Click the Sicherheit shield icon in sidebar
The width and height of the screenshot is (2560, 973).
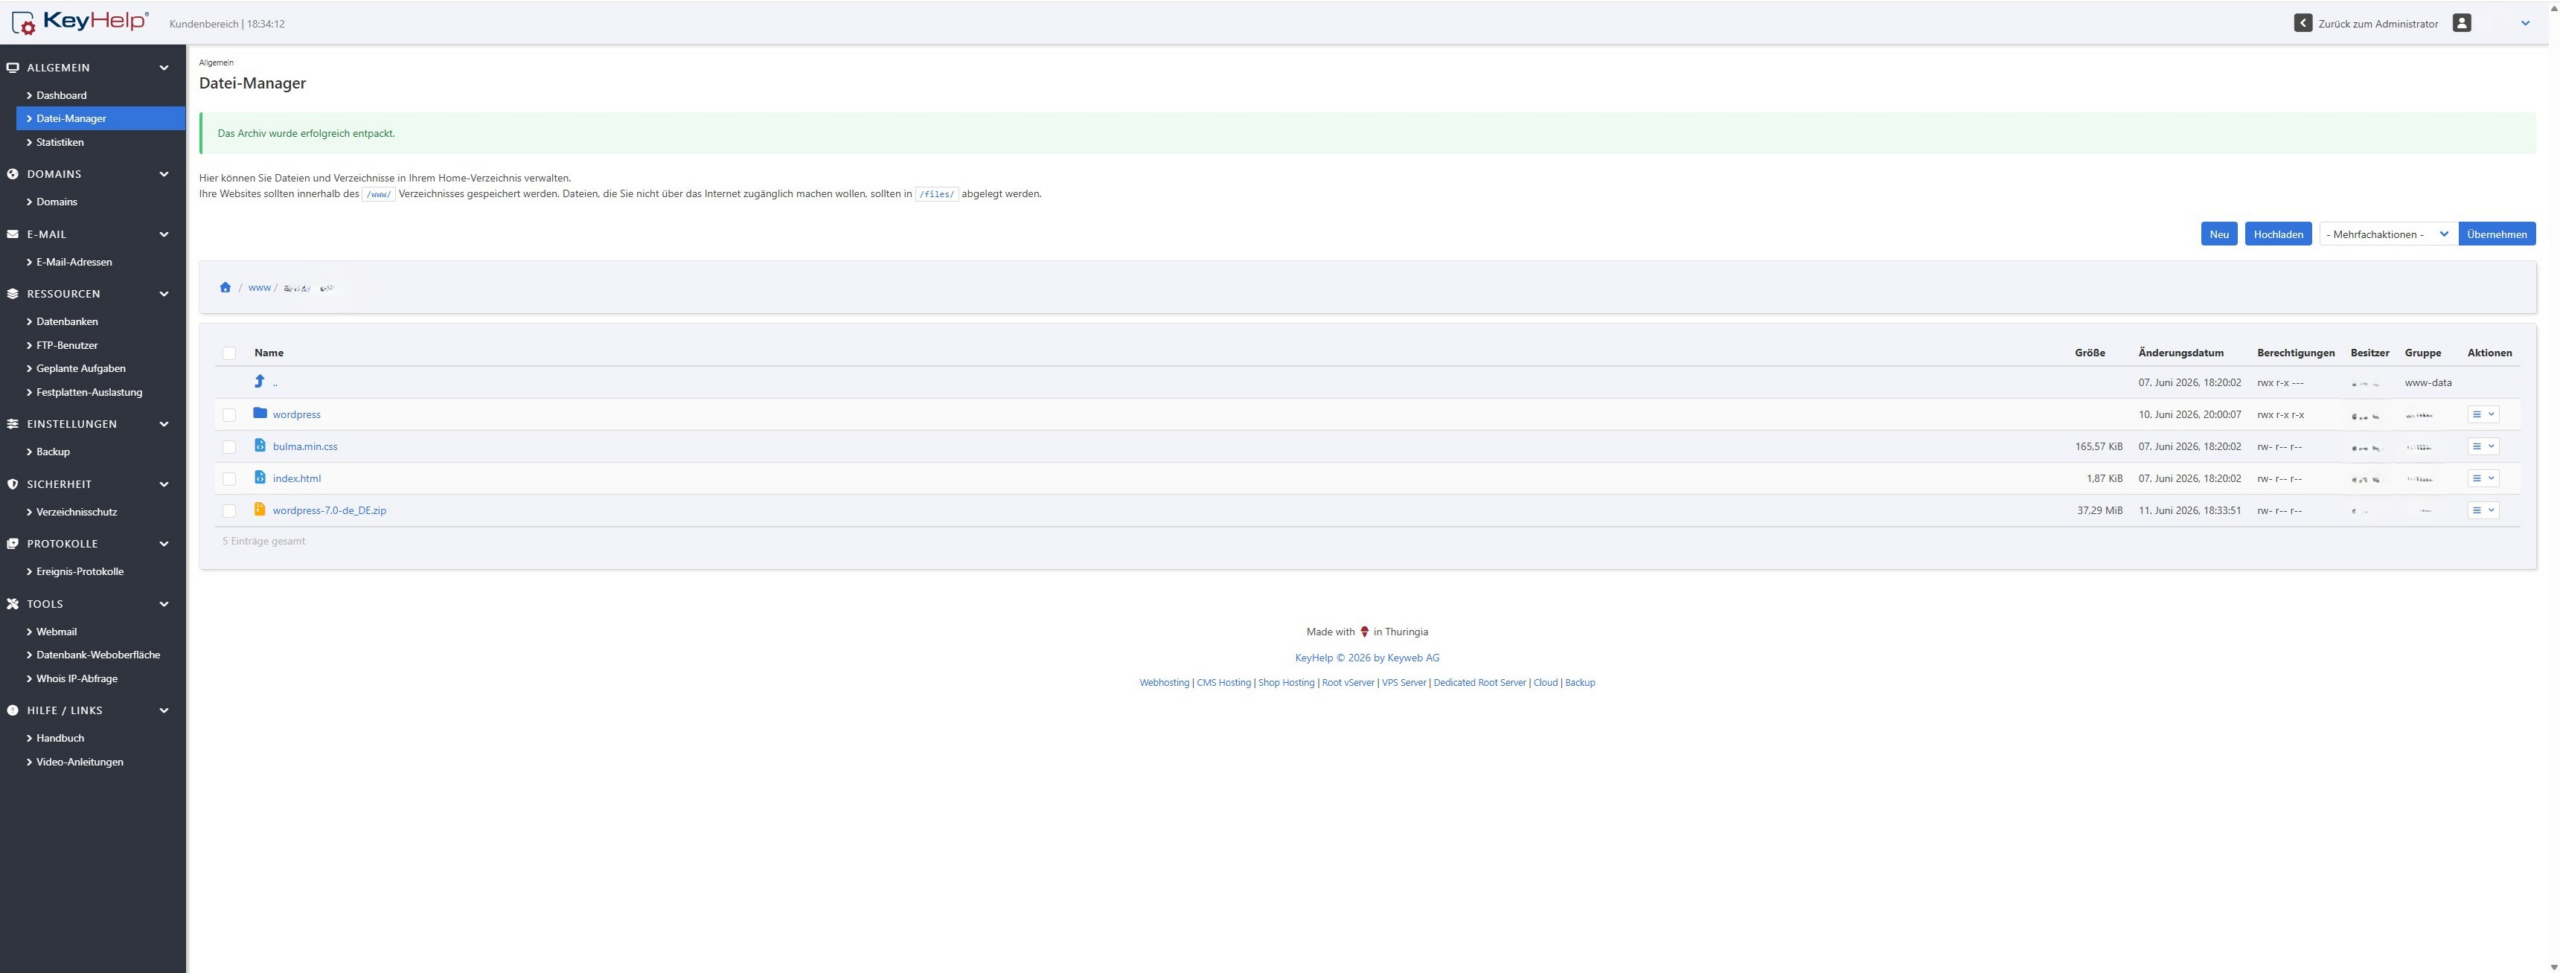point(13,484)
